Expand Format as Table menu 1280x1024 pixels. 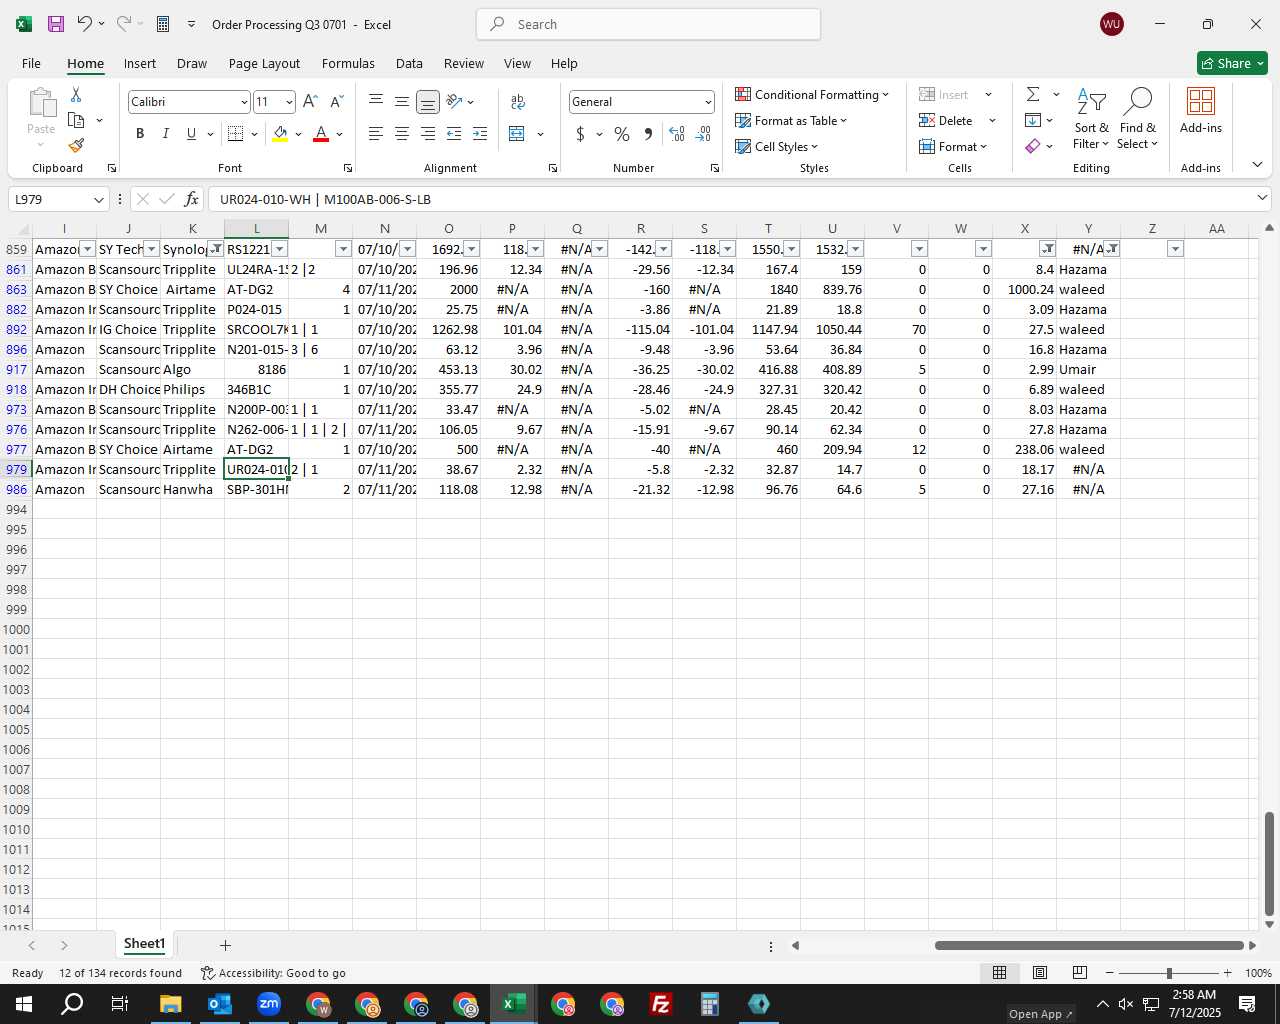(791, 120)
